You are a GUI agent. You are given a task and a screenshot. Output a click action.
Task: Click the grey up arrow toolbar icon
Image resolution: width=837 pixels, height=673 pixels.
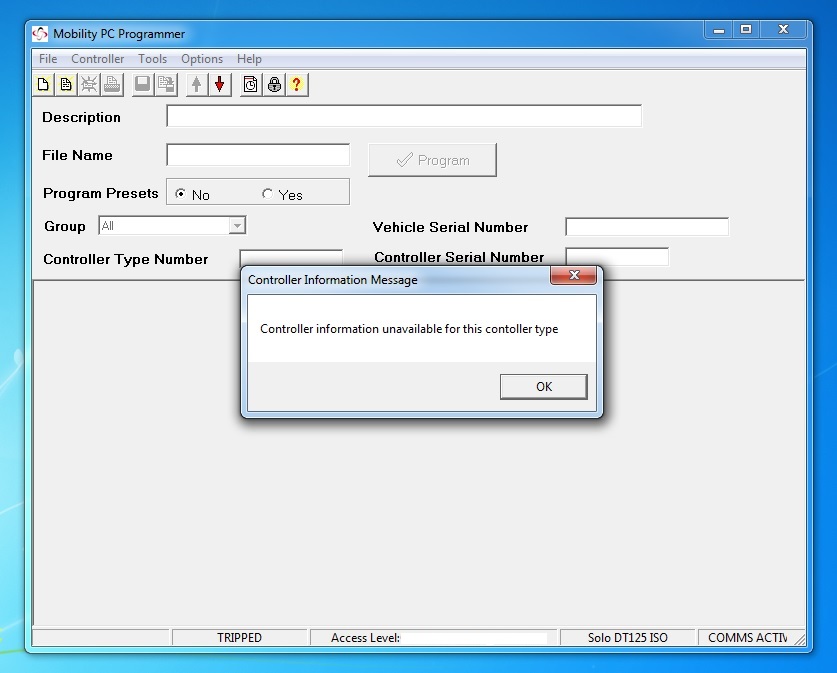[197, 85]
